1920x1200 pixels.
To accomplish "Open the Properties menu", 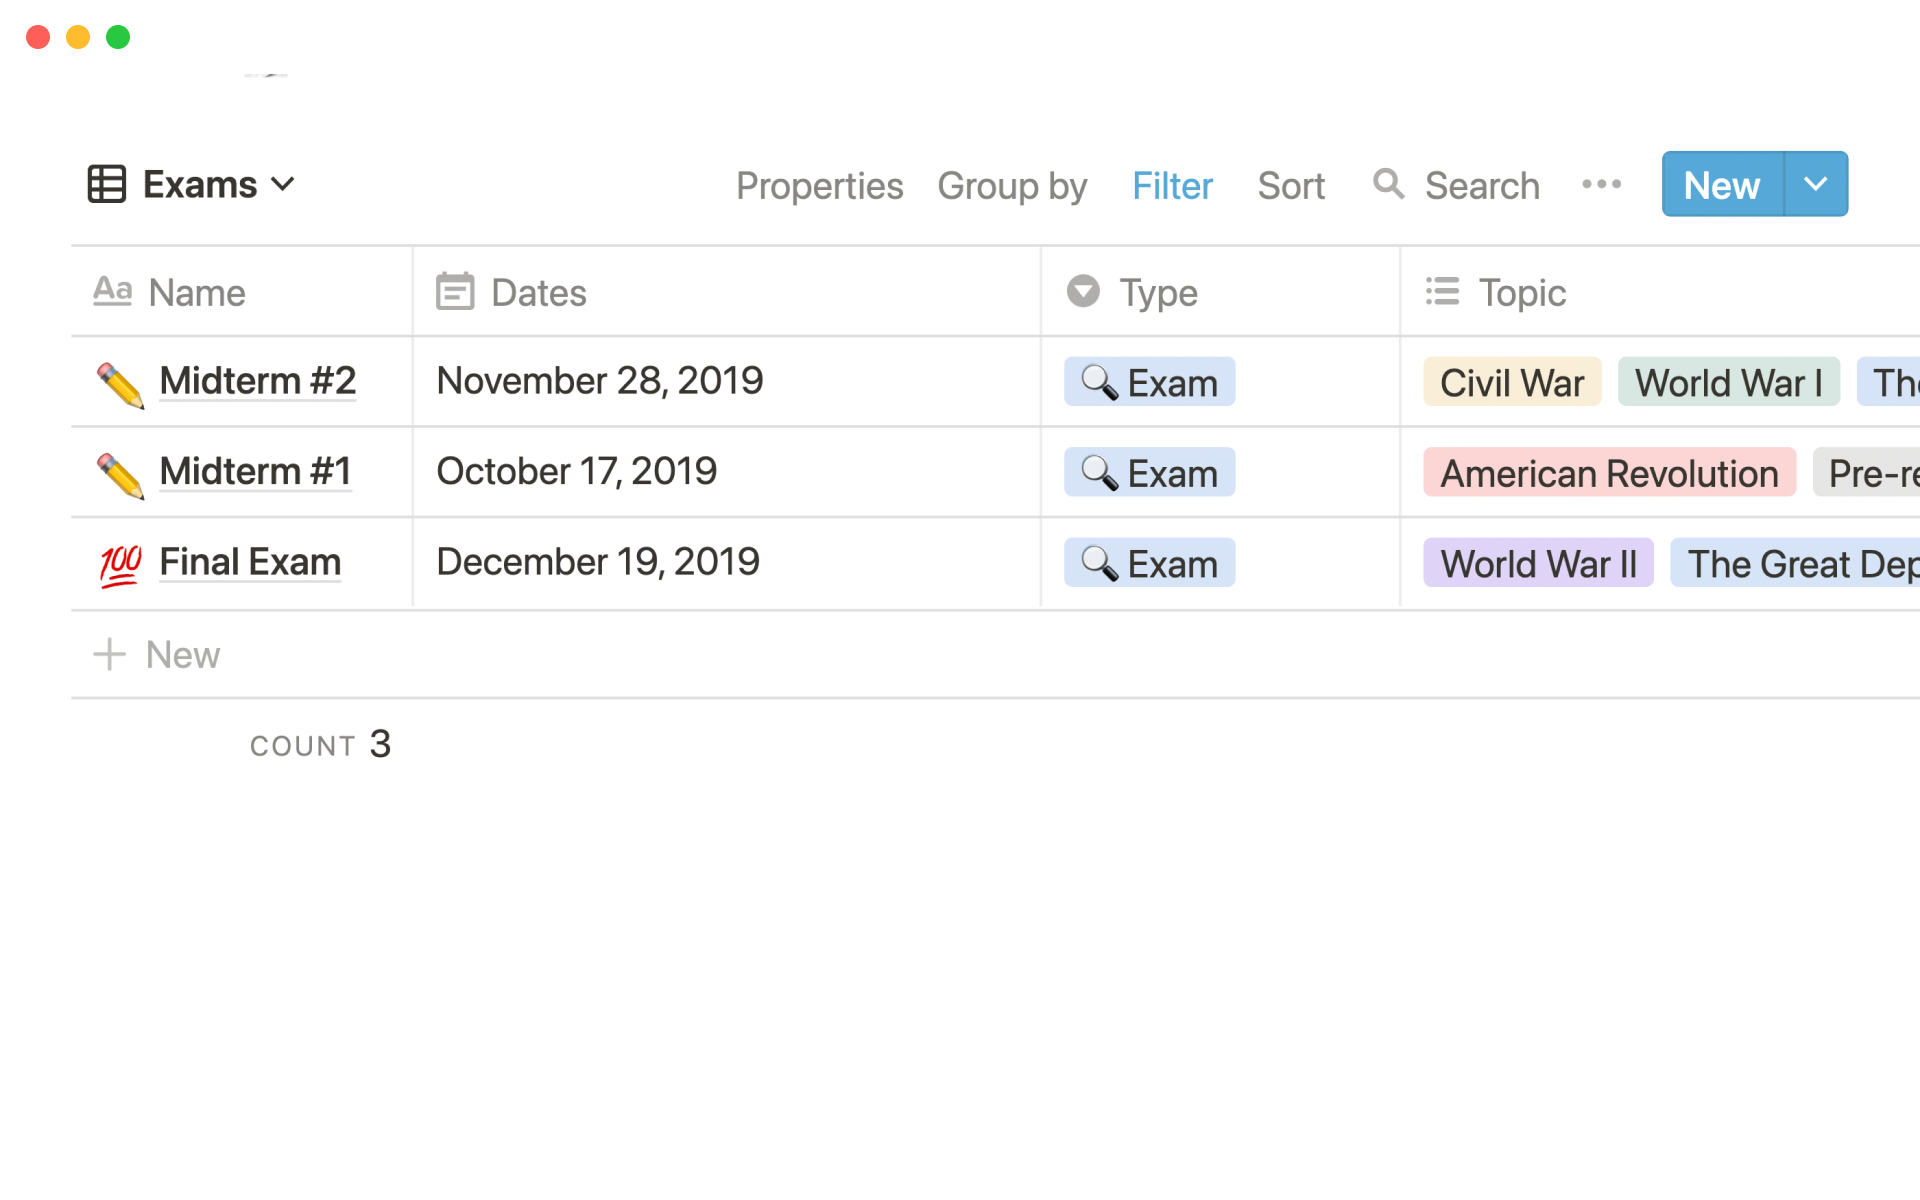I will coord(819,186).
